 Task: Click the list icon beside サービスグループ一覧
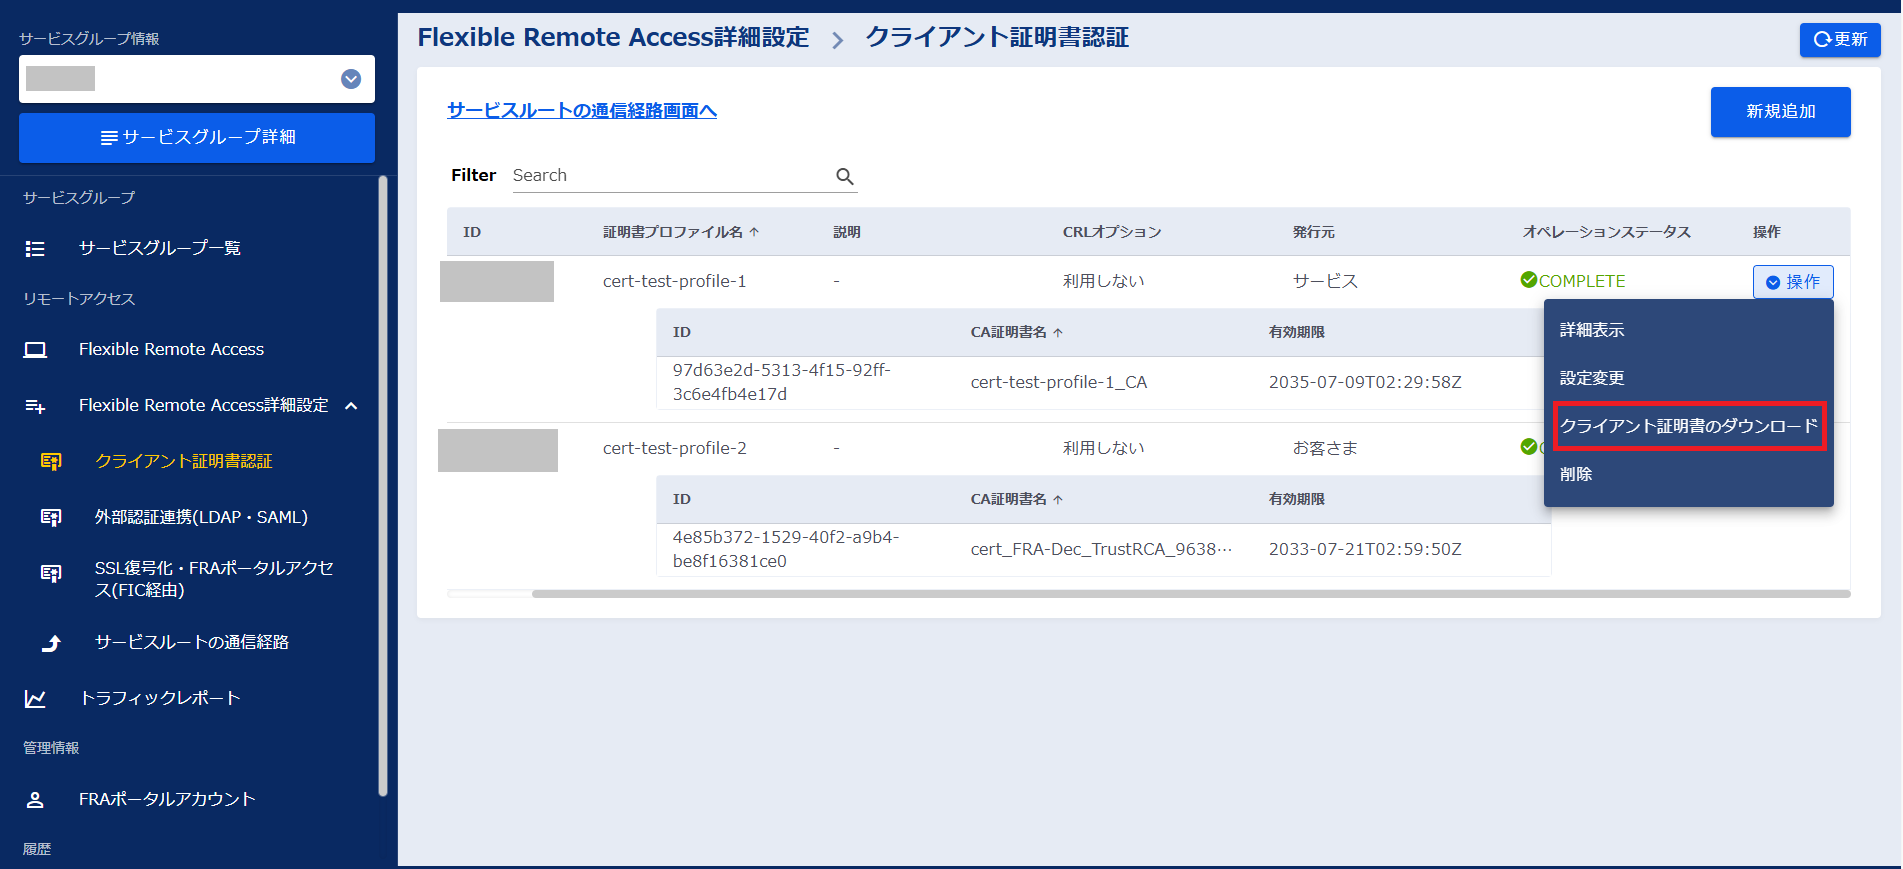click(35, 249)
